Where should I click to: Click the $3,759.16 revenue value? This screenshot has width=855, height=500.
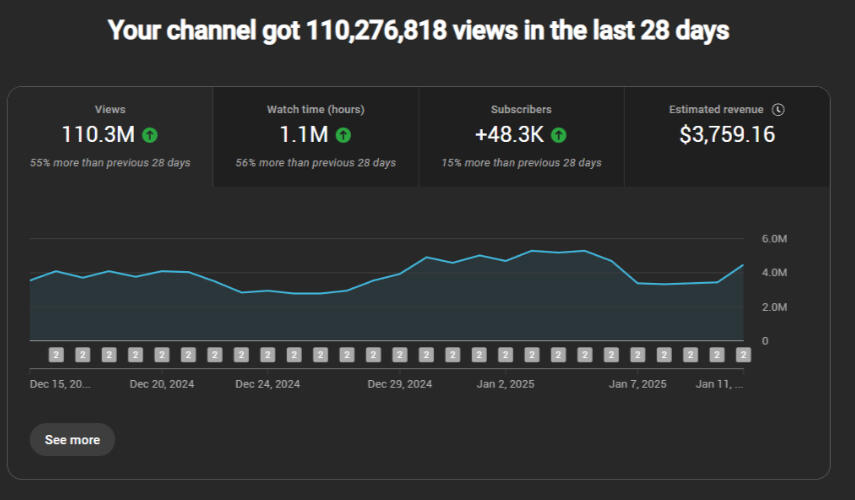point(727,134)
